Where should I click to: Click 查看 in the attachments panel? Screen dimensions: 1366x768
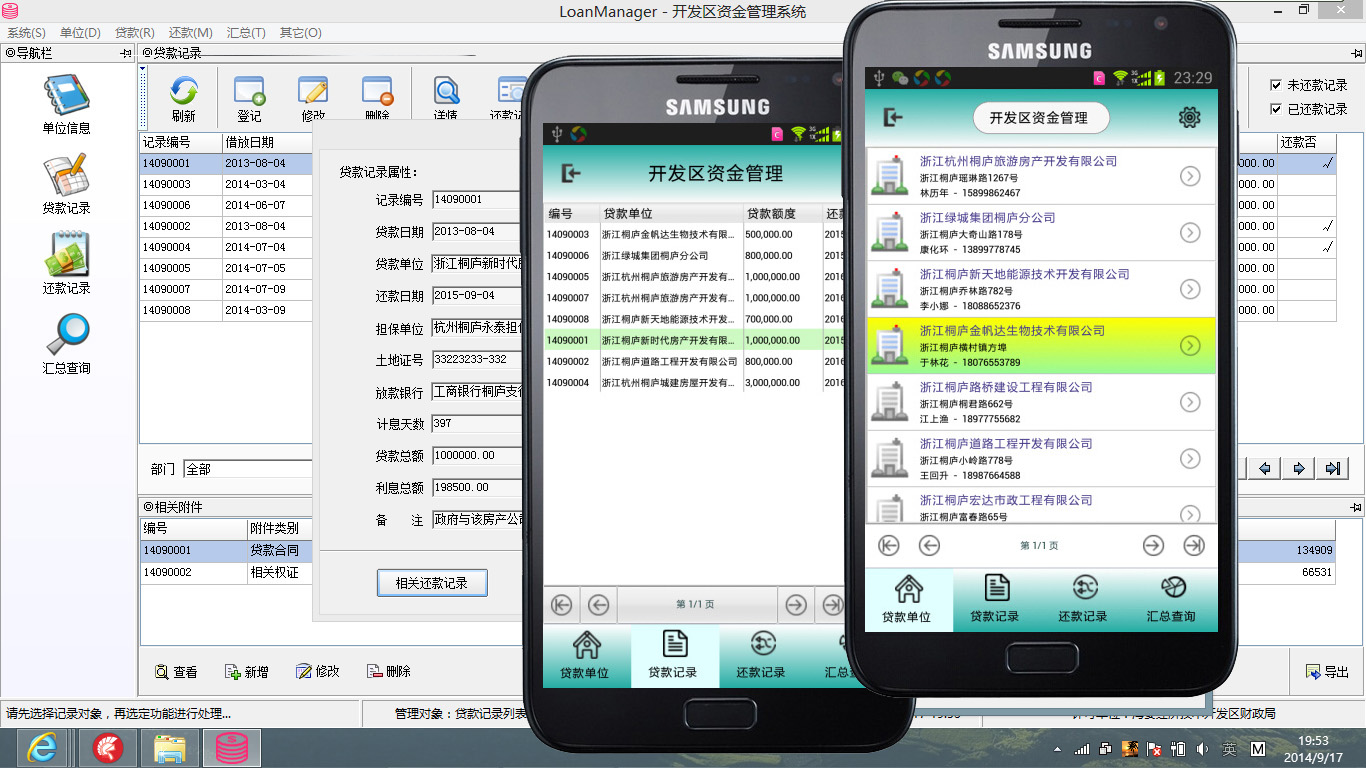click(176, 672)
